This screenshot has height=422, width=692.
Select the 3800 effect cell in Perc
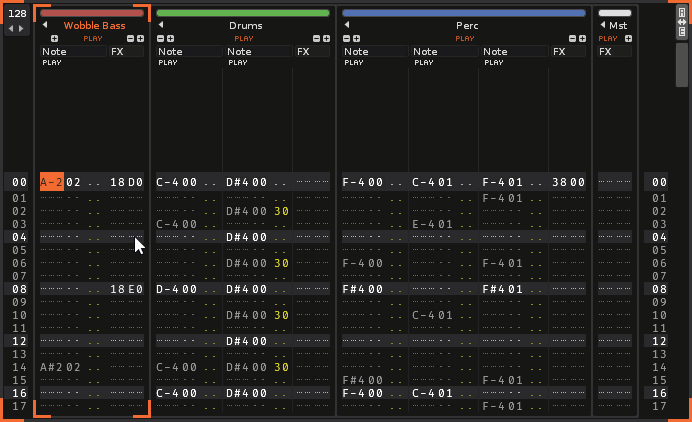569,182
